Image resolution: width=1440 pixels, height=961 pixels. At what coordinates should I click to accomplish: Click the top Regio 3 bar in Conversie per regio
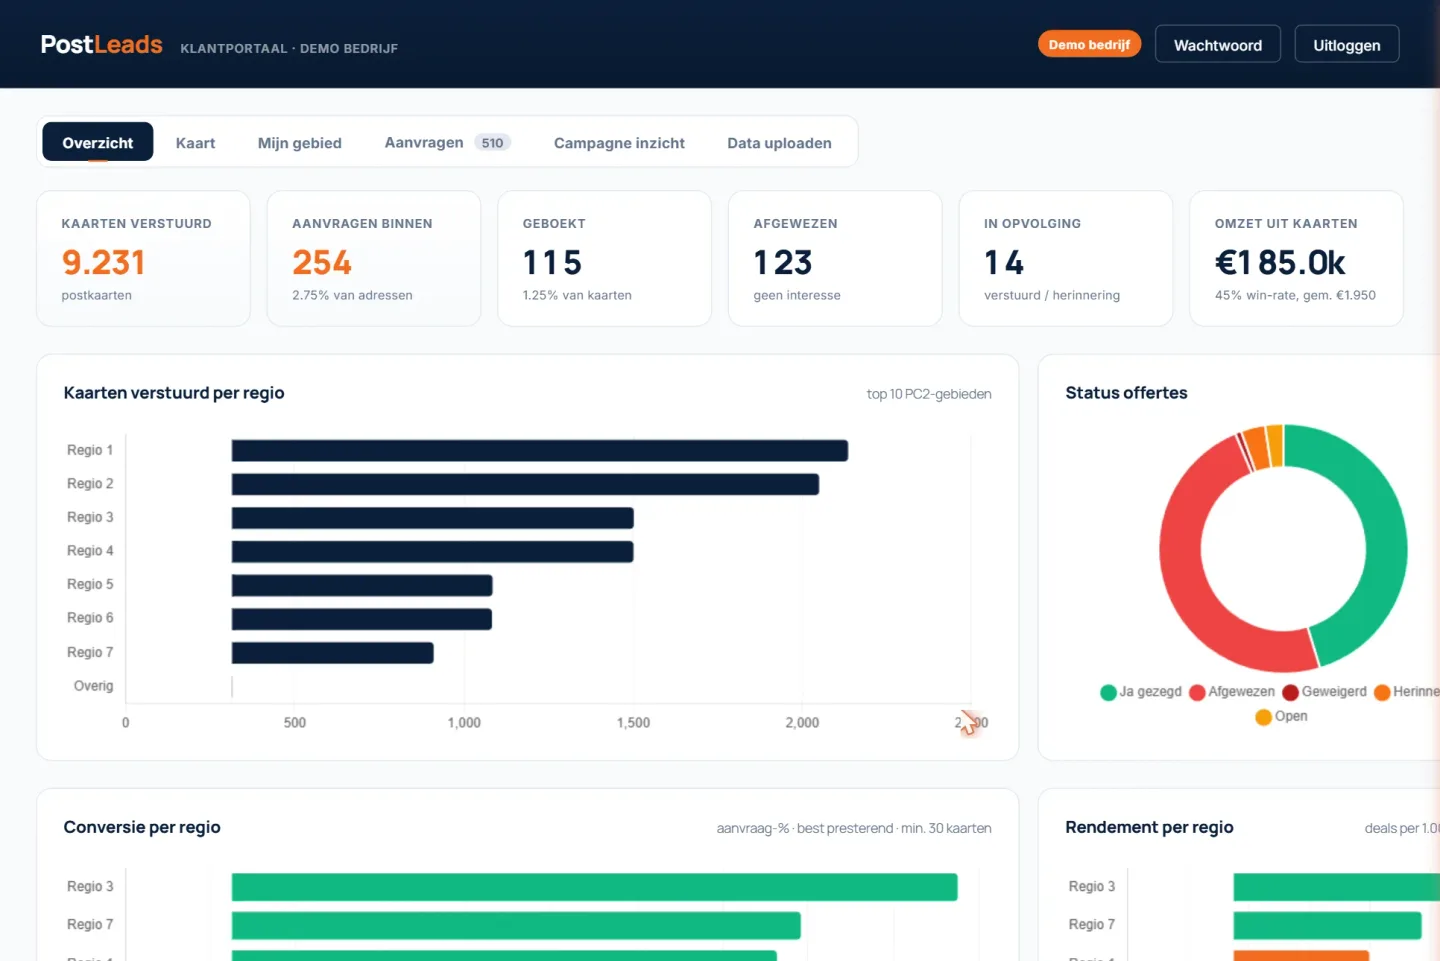click(594, 887)
